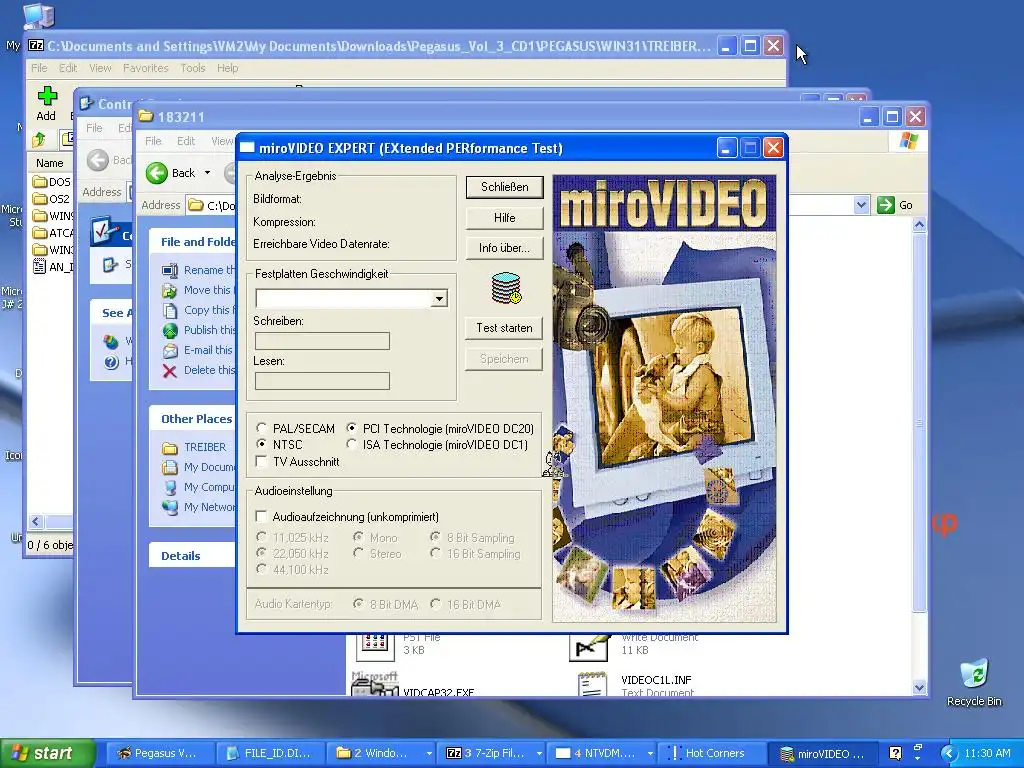This screenshot has height=768, width=1024.
Task: Open Hot Corners from the taskbar
Action: (713, 753)
